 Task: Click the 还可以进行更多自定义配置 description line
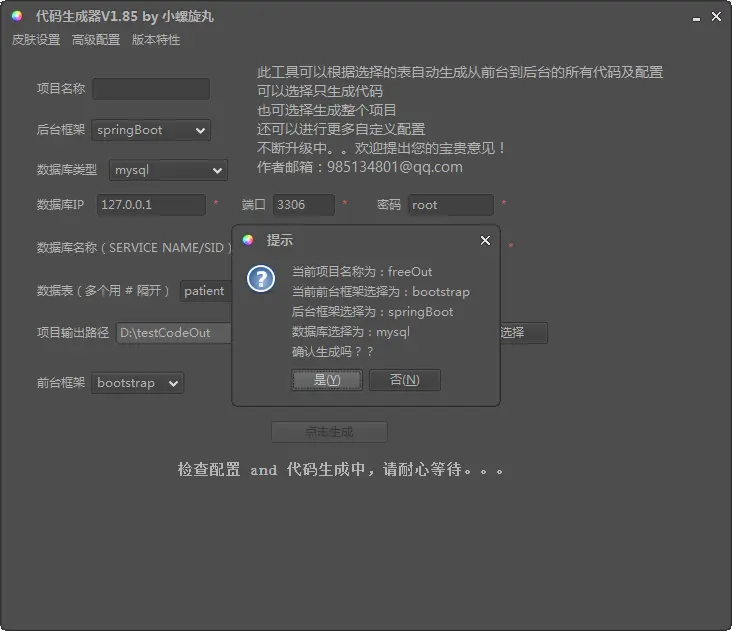click(x=341, y=129)
